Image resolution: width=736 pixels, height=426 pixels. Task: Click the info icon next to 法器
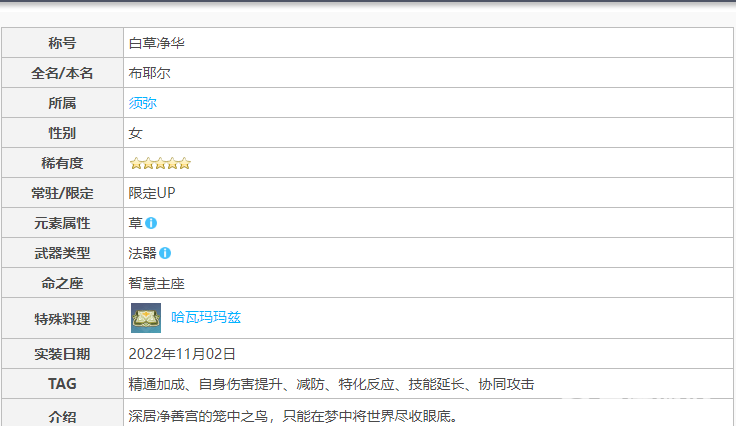tap(165, 253)
